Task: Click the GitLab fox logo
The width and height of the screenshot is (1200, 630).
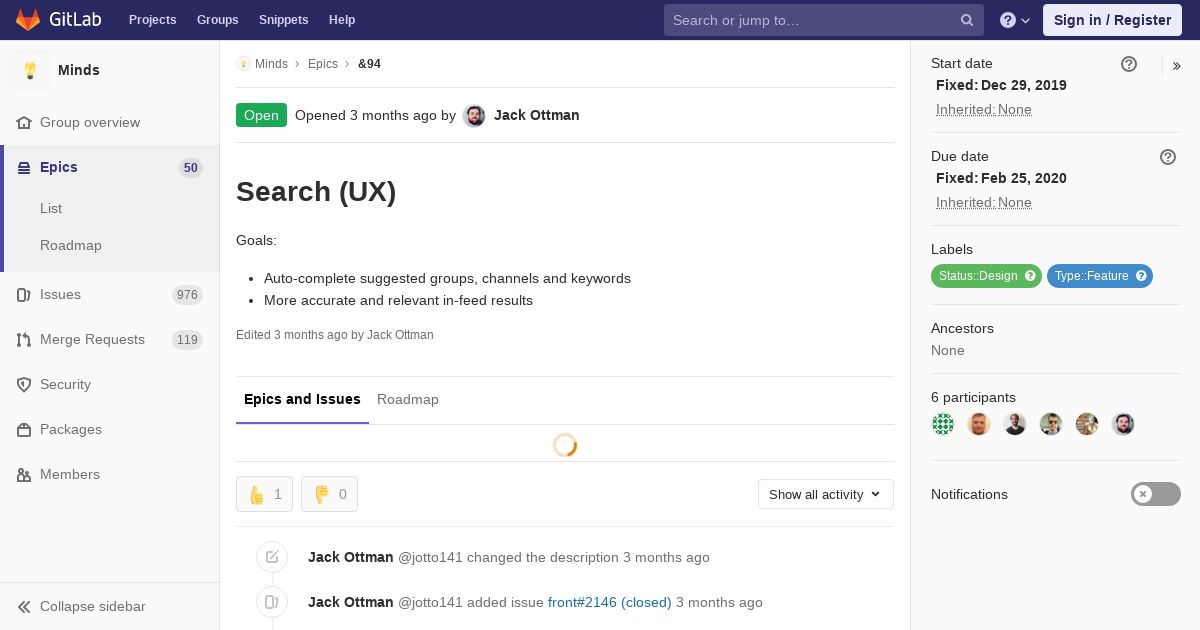Action: 28,20
